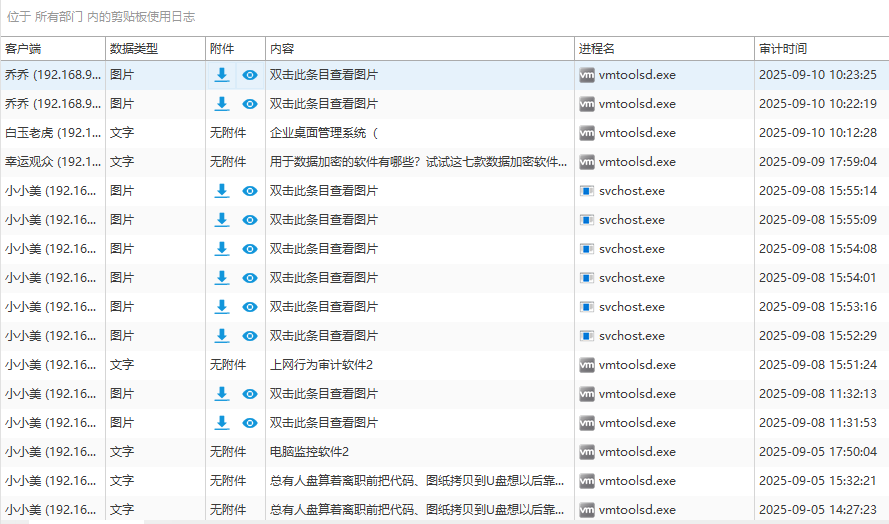889x524 pixels.
Task: Click client 乔乔 in the 10:23:25 row
Action: pyautogui.click(x=53, y=75)
